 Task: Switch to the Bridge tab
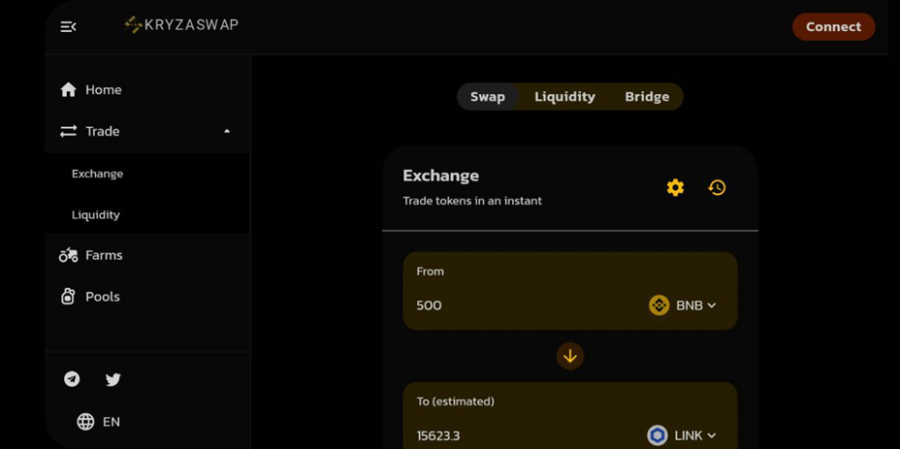pos(647,96)
